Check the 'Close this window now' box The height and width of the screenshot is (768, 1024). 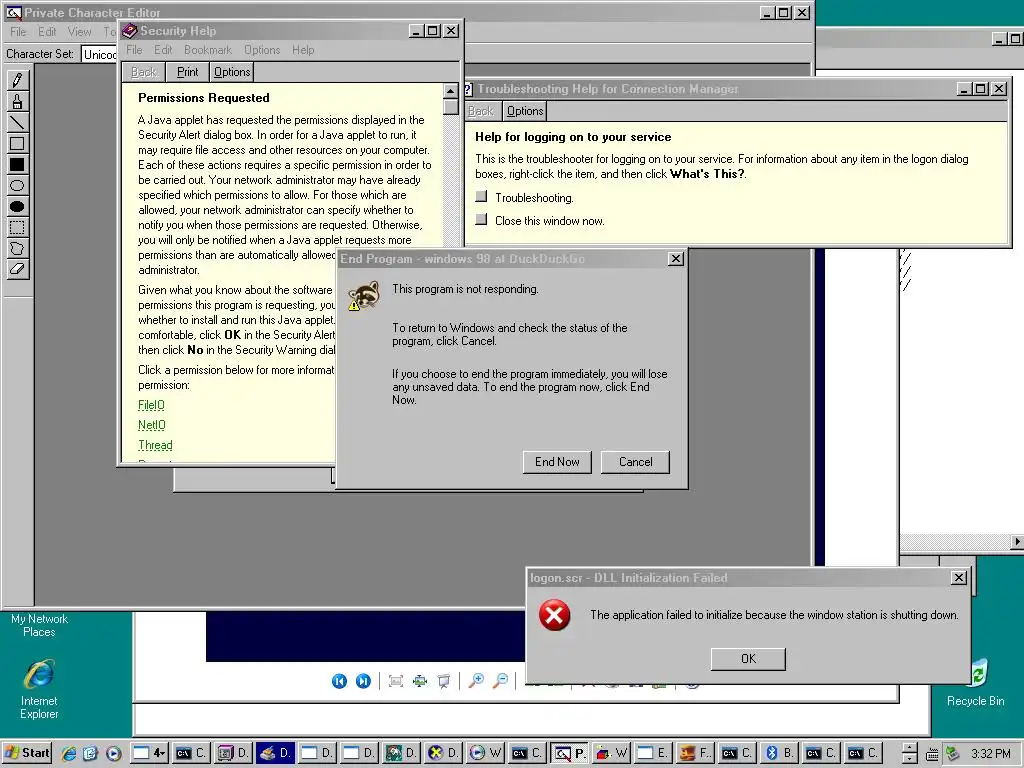pyautogui.click(x=481, y=219)
